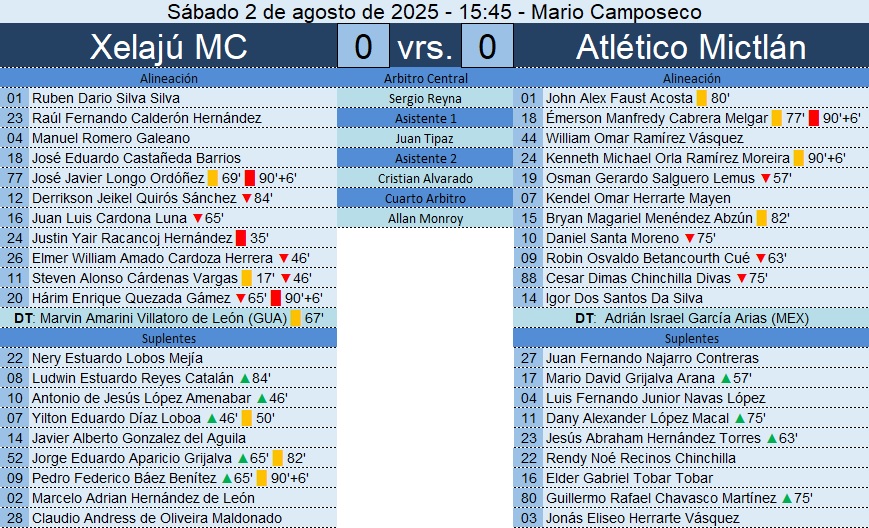
Task: Click green arrow beside Jesús Abraham Hernández Torres
Action: coord(771,439)
